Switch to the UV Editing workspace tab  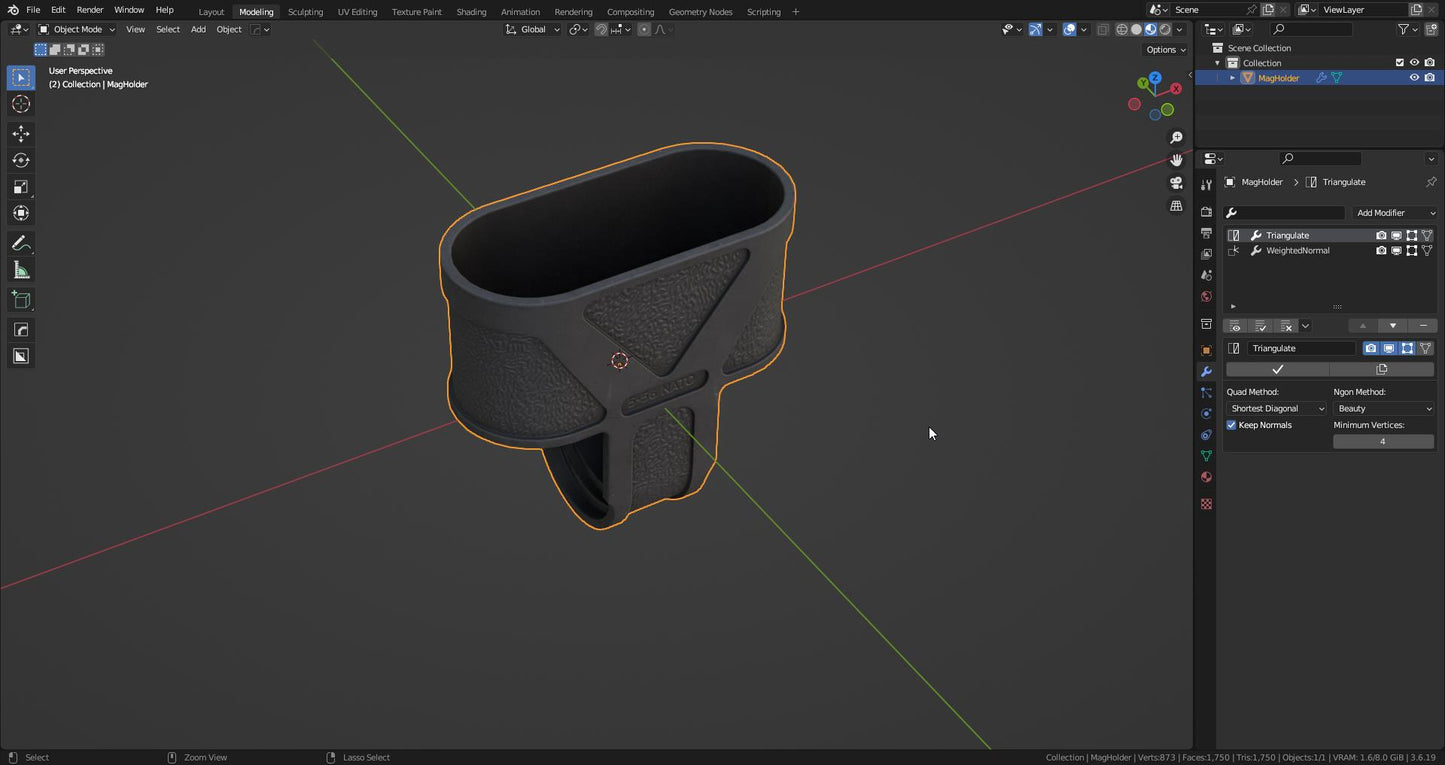pos(357,12)
